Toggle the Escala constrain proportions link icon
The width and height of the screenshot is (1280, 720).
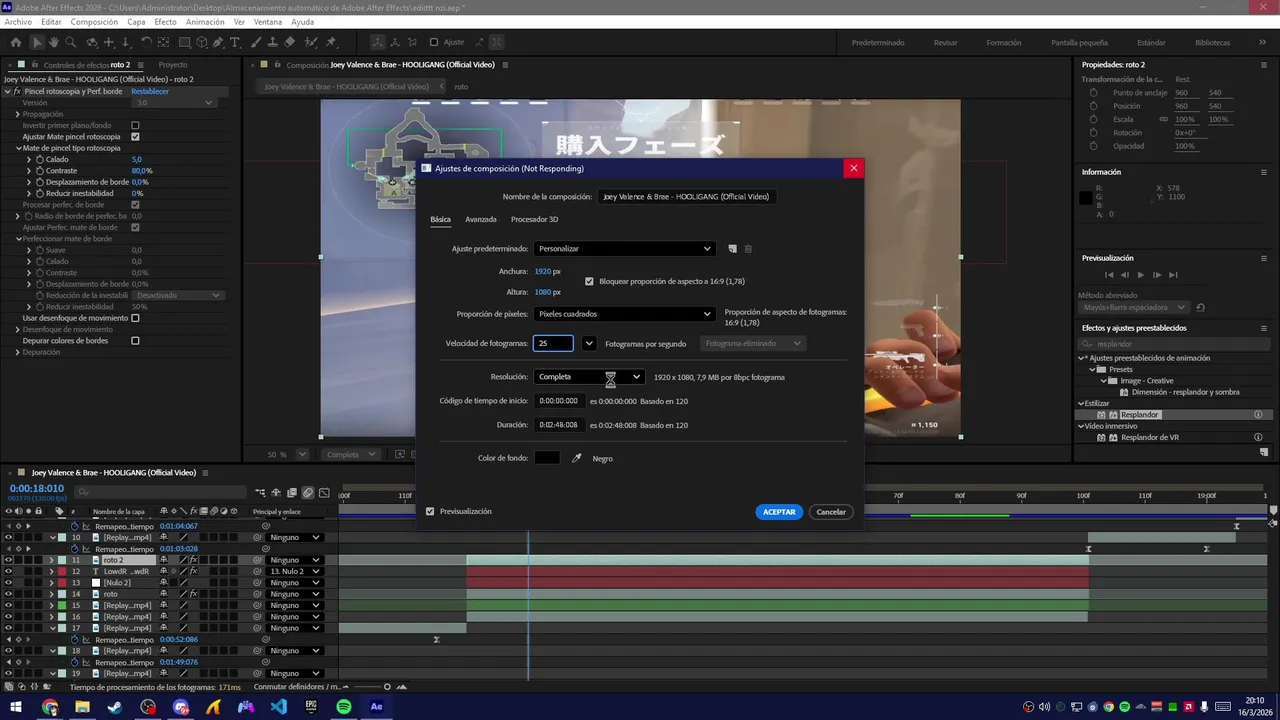coord(1163,119)
